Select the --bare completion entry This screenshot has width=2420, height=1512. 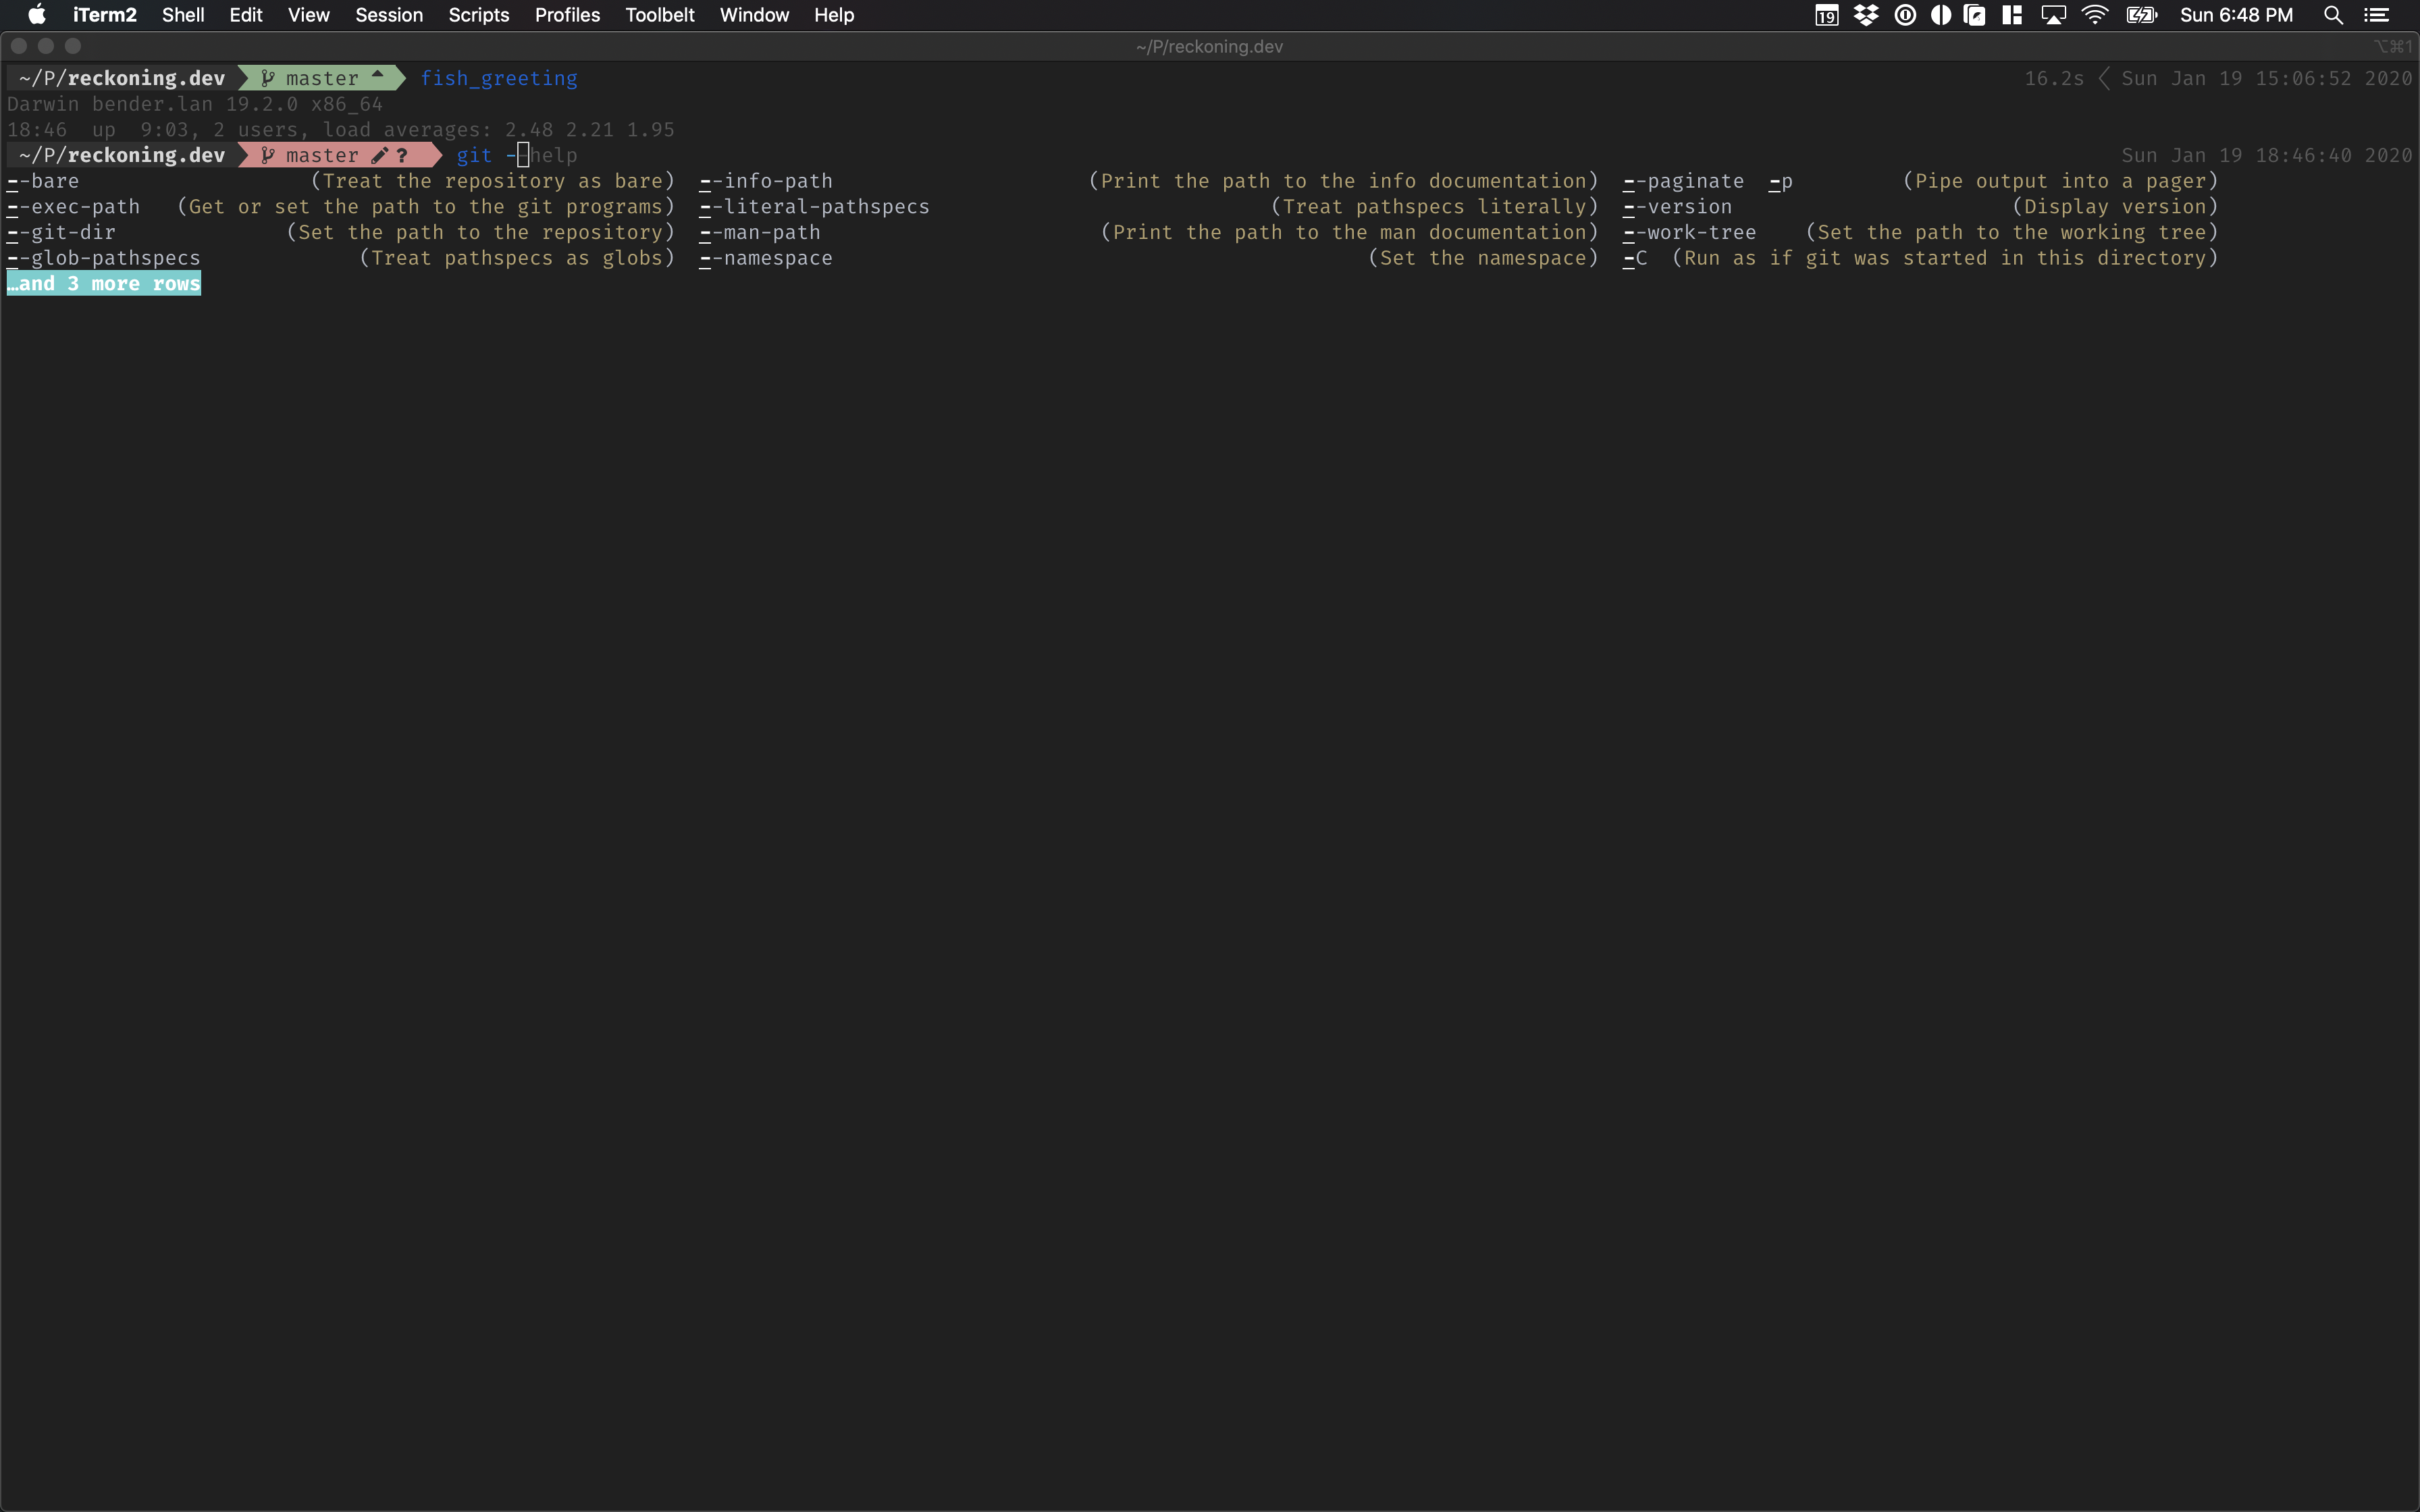click(x=44, y=181)
